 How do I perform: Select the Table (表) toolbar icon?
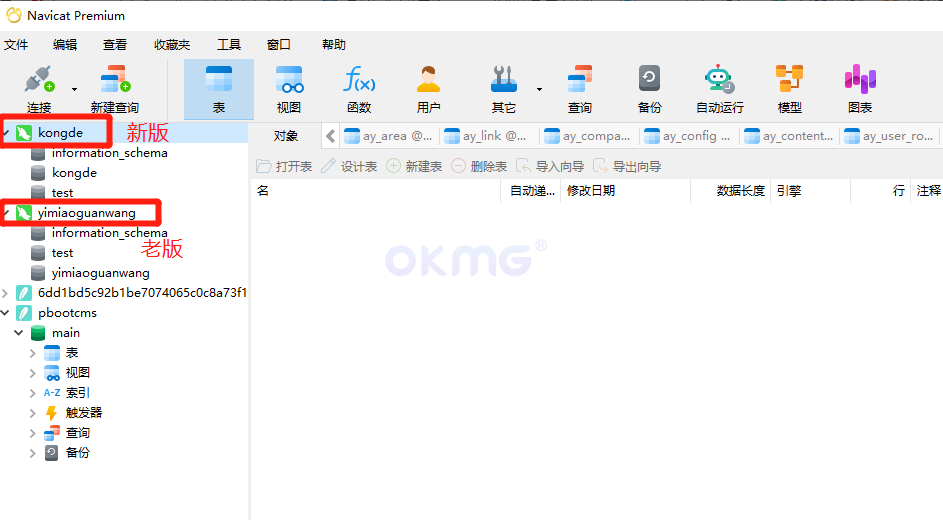219,79
